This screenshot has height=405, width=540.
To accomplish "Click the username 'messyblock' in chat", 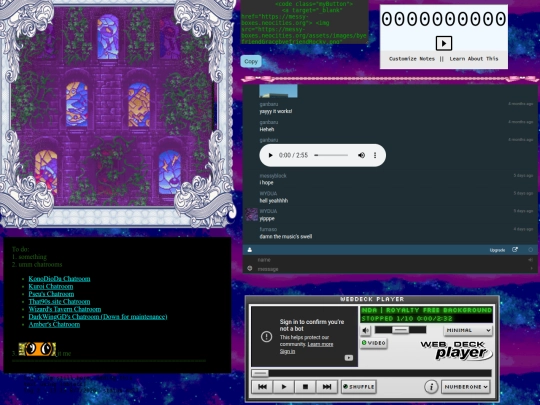I will [x=273, y=176].
